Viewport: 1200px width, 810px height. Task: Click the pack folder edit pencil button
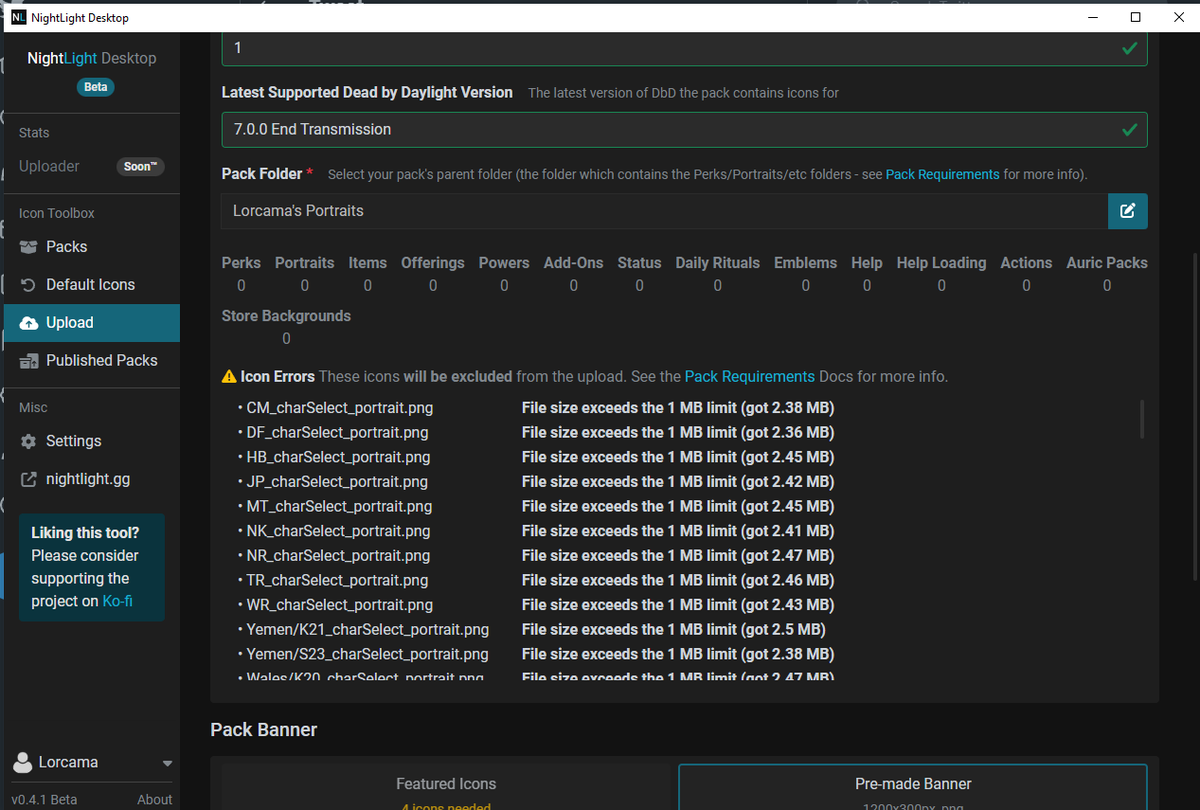1127,211
